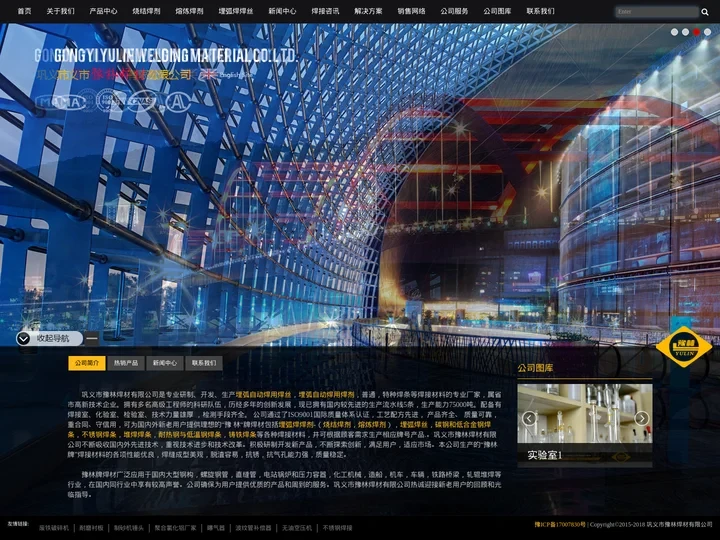720x540 pixels.
Task: Click the 埋弧自动焊用焊丝 yellow link
Action: point(264,394)
